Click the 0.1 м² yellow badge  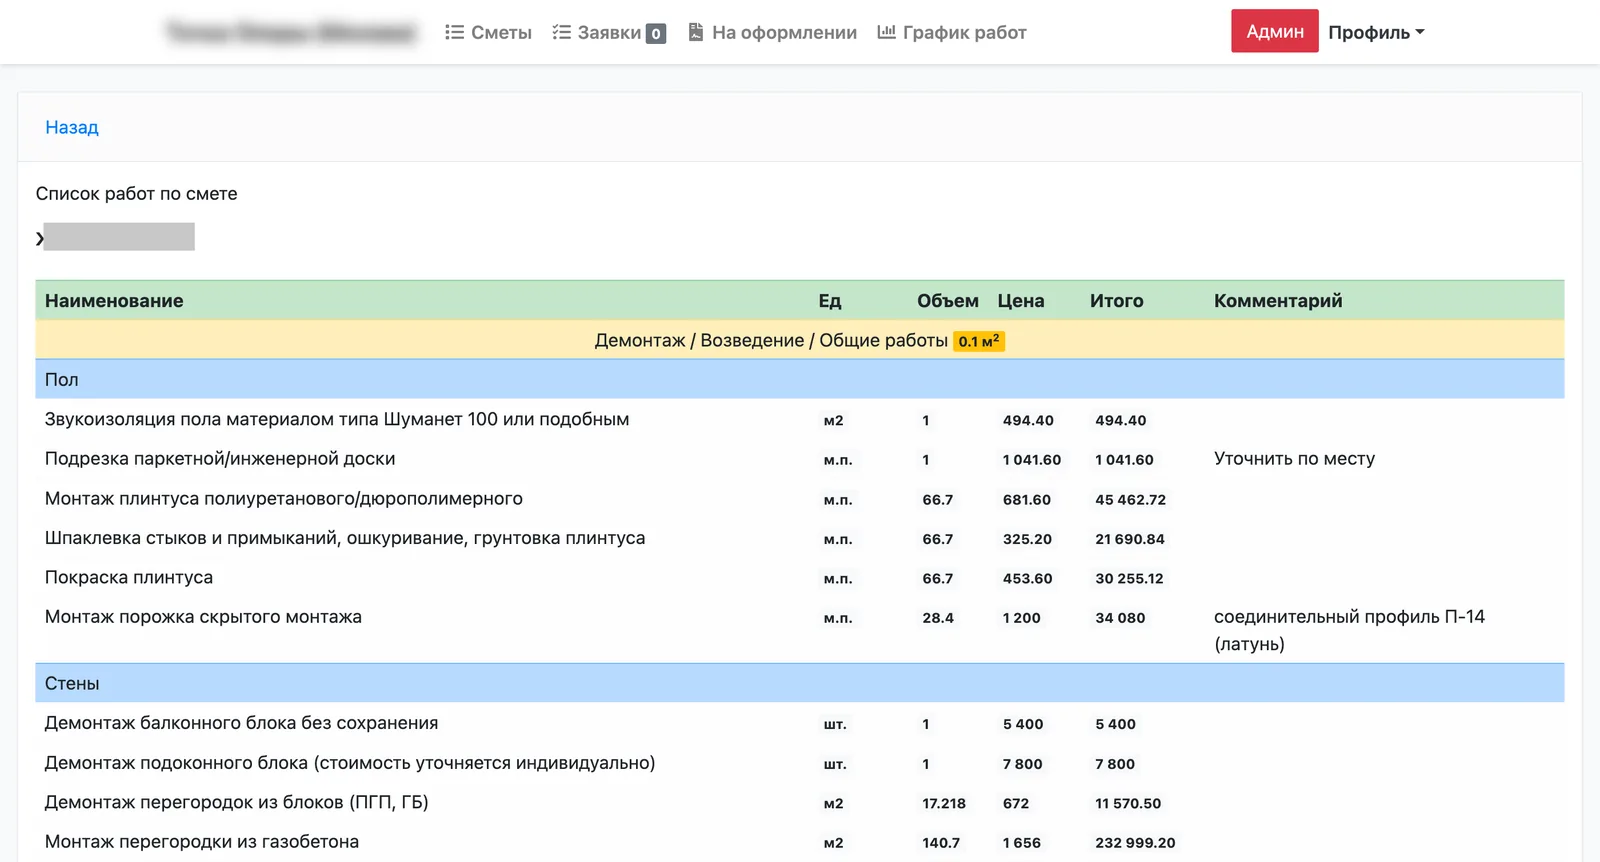click(979, 341)
